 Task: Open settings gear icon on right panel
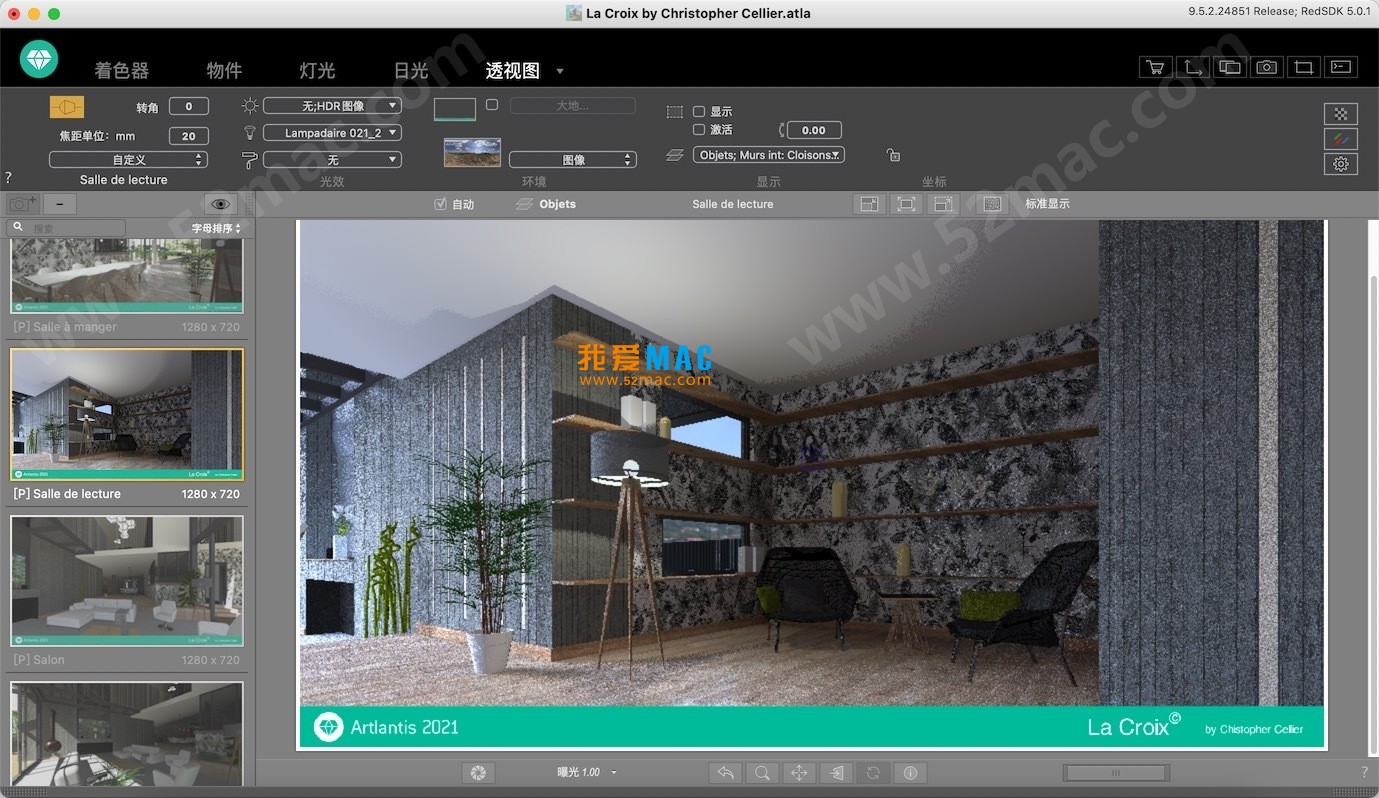pyautogui.click(x=1341, y=164)
